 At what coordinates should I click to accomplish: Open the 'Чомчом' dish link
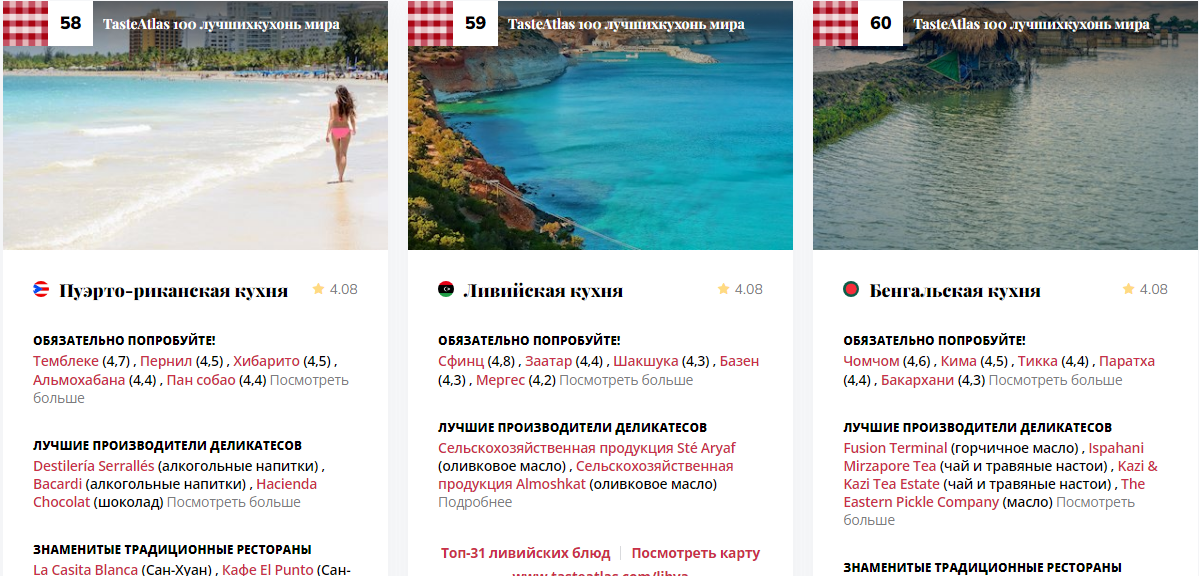871,361
